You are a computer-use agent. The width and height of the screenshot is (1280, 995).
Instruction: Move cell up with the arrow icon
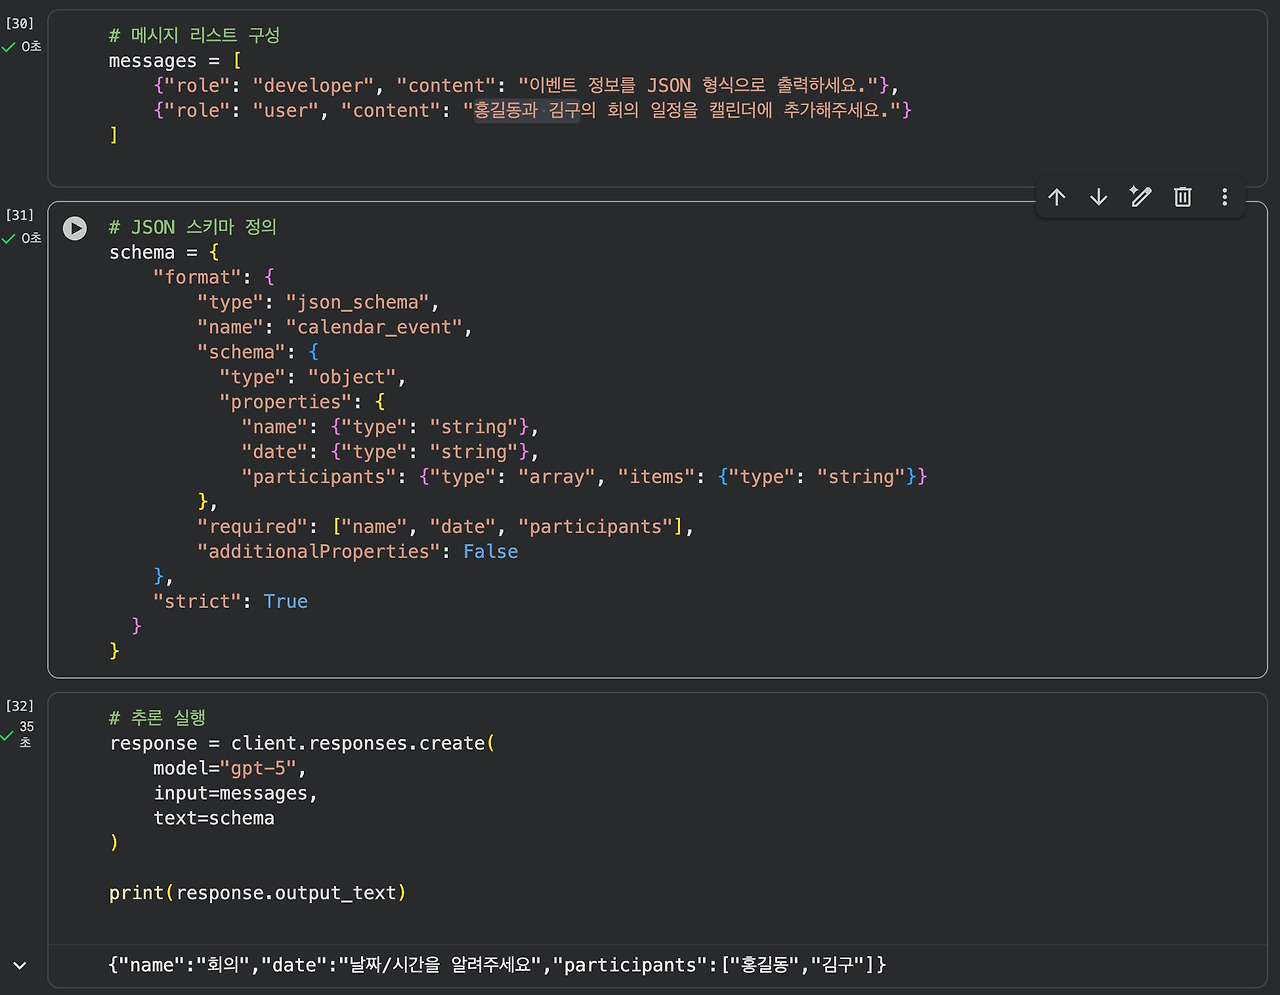[1057, 197]
